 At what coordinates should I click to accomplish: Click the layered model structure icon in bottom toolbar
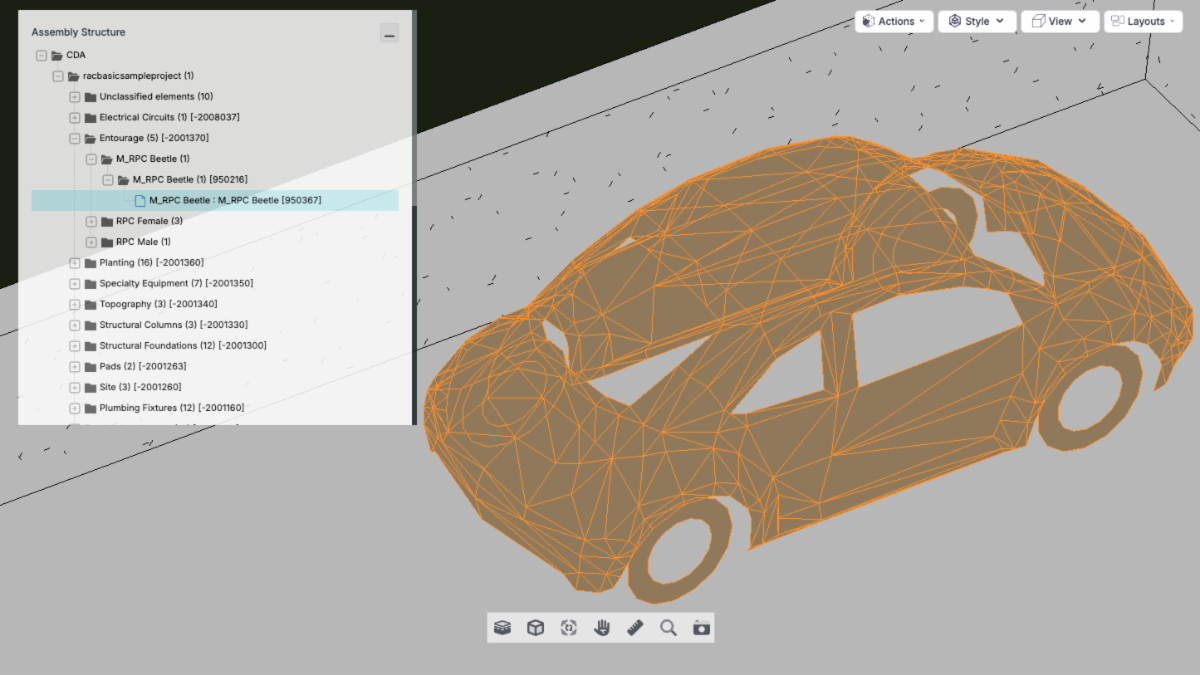pyautogui.click(x=503, y=628)
